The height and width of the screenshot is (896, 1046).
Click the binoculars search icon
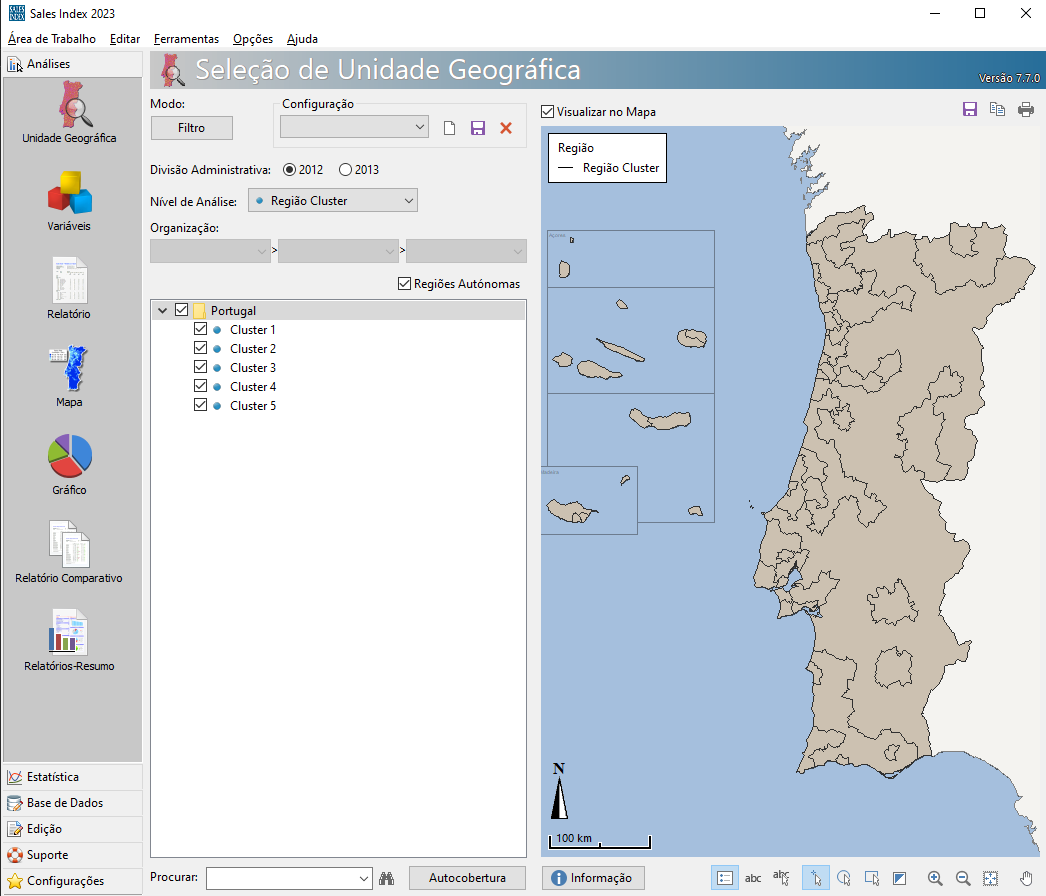point(389,878)
